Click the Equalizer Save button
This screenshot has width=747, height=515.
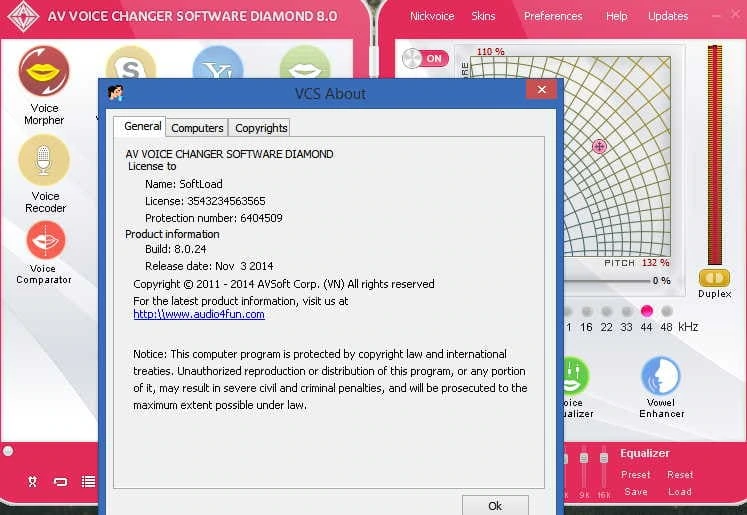pyautogui.click(x=636, y=492)
